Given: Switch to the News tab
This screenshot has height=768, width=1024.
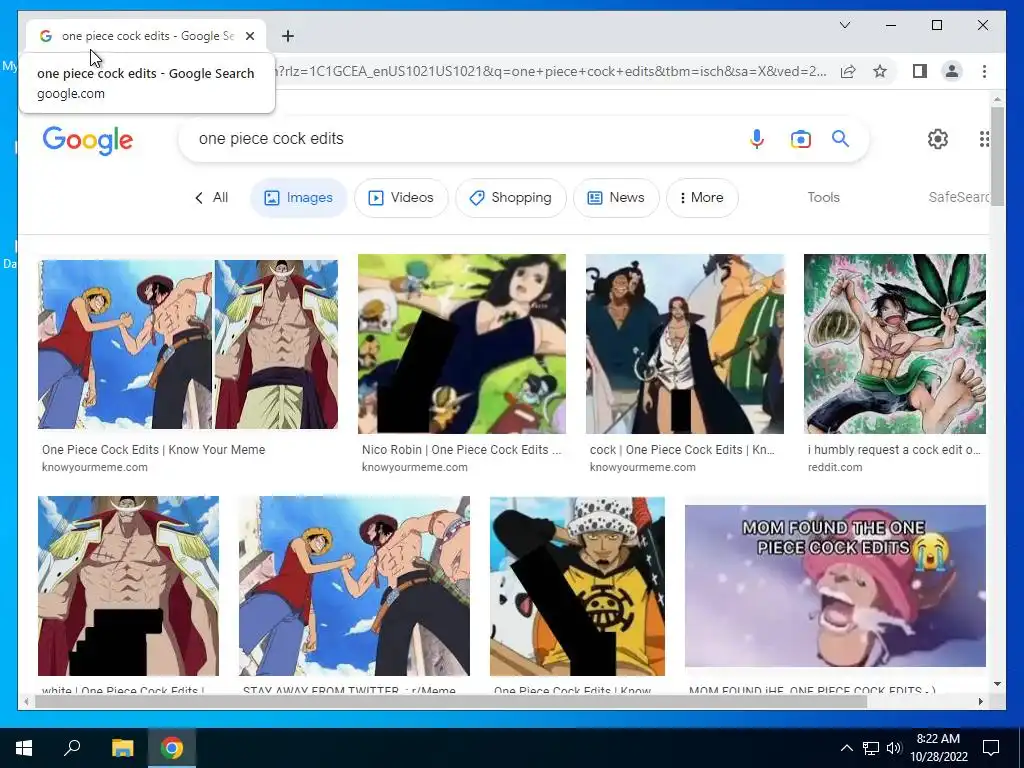Looking at the screenshot, I should tap(616, 197).
